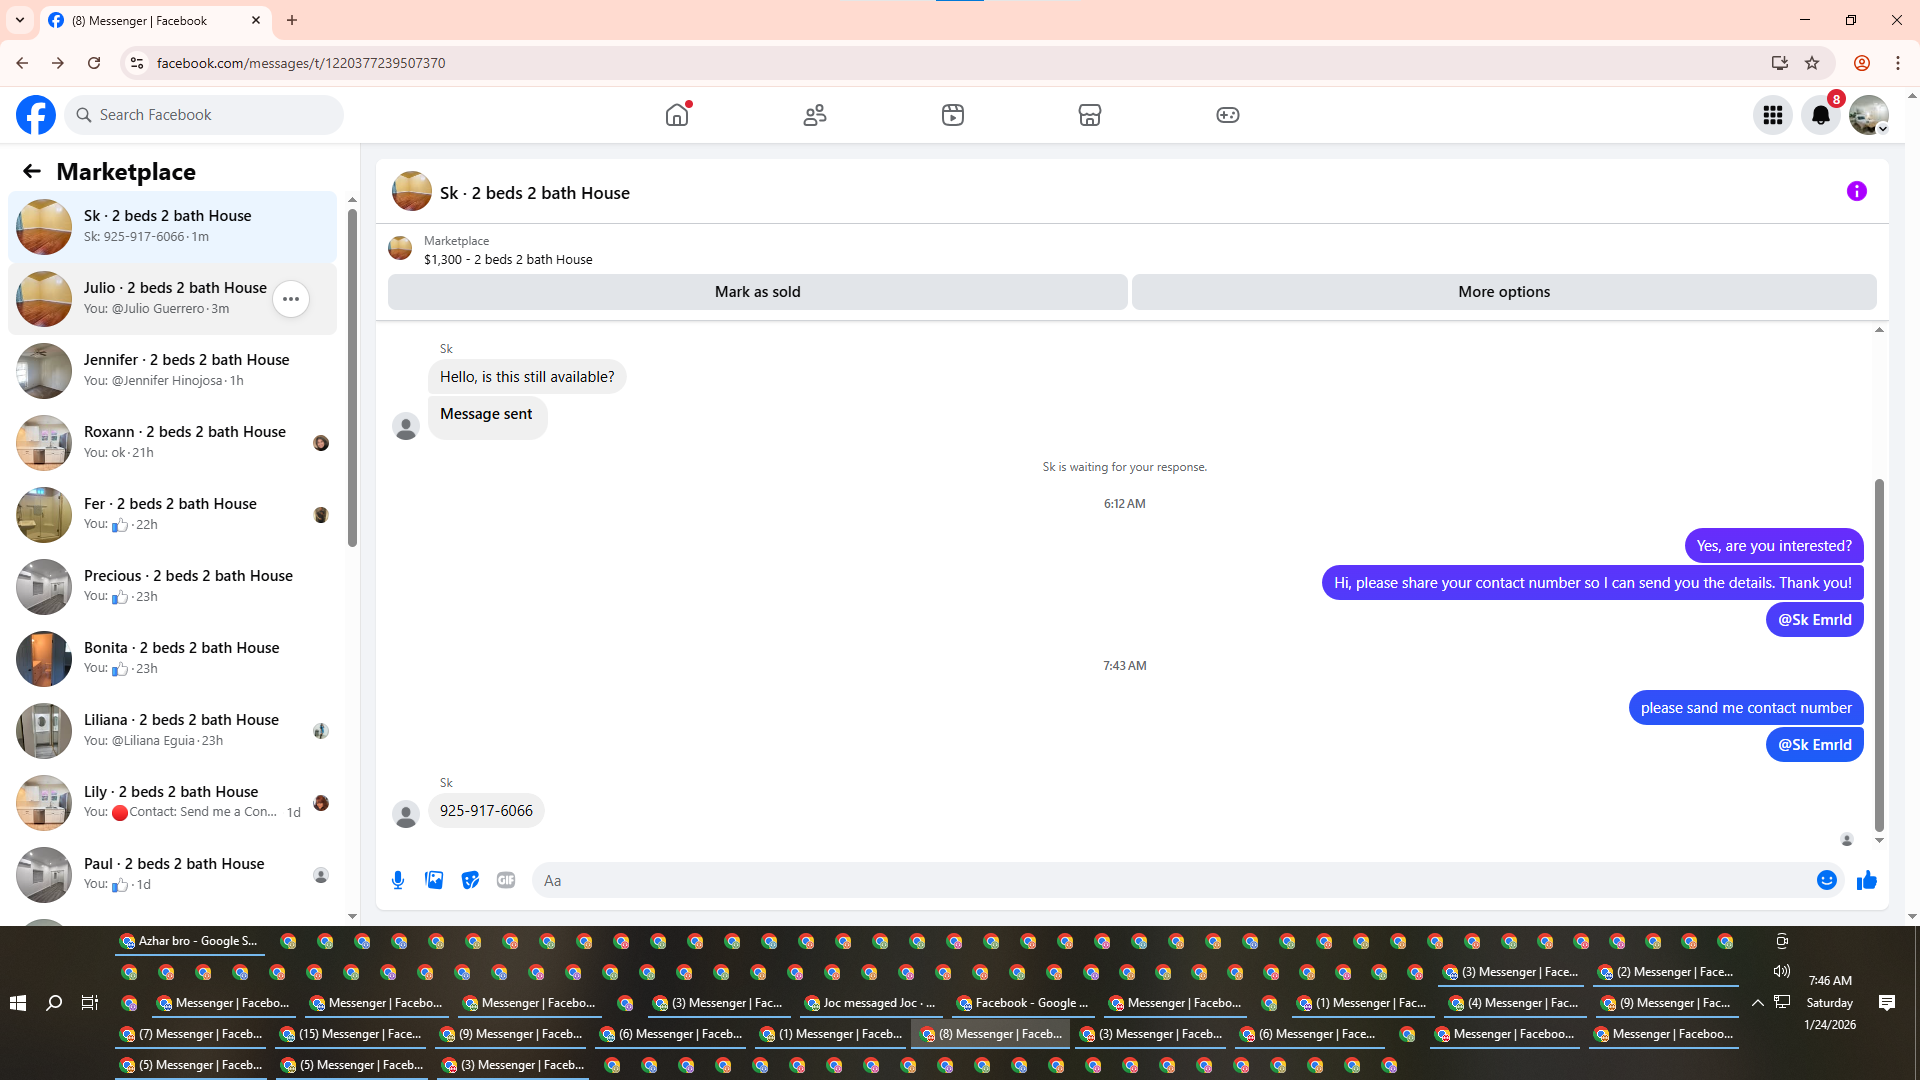Open the emoji picker smiley icon

pos(1826,880)
